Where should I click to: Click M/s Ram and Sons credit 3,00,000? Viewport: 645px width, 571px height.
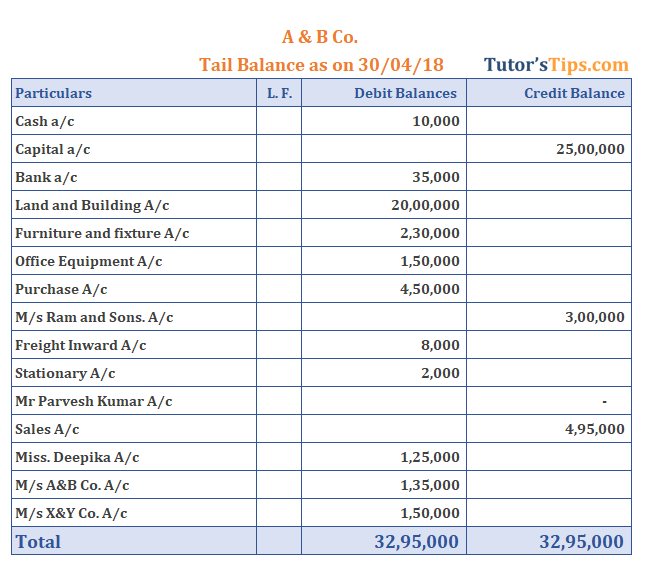(595, 317)
